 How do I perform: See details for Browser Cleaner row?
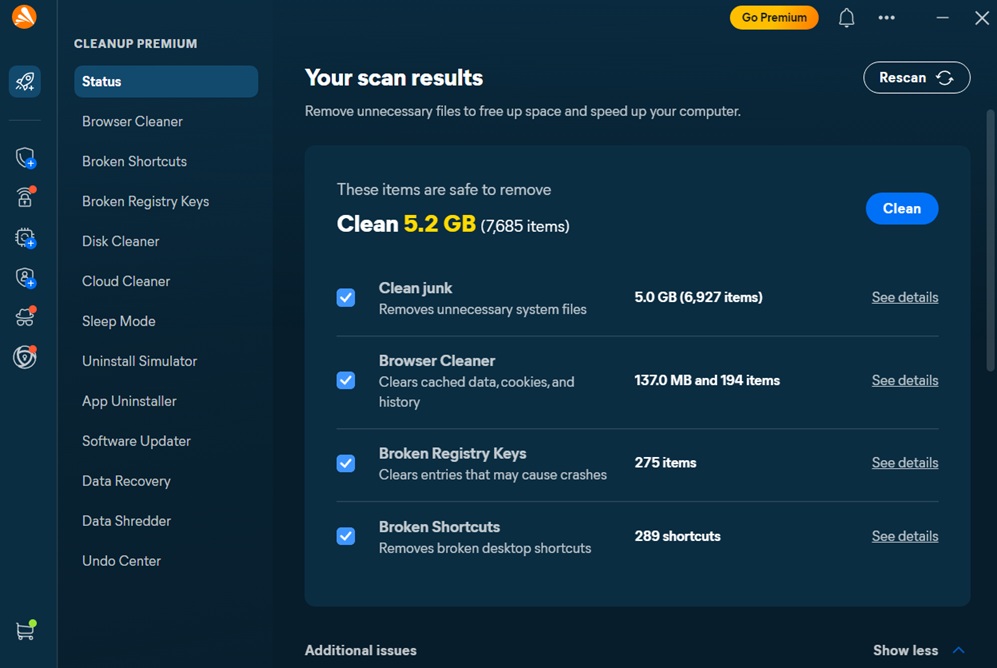[905, 380]
